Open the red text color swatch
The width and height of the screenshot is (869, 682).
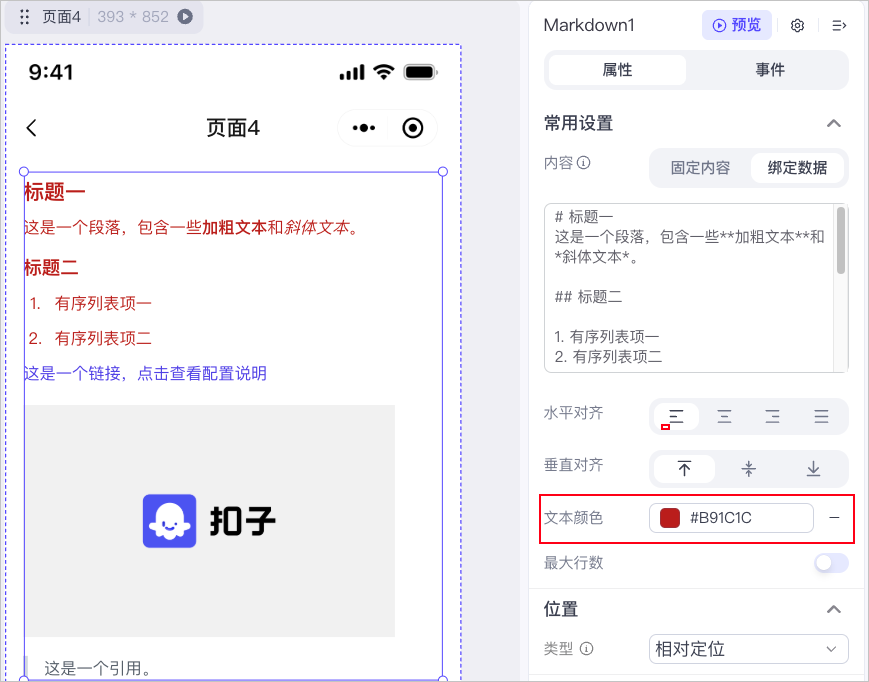(x=669, y=518)
